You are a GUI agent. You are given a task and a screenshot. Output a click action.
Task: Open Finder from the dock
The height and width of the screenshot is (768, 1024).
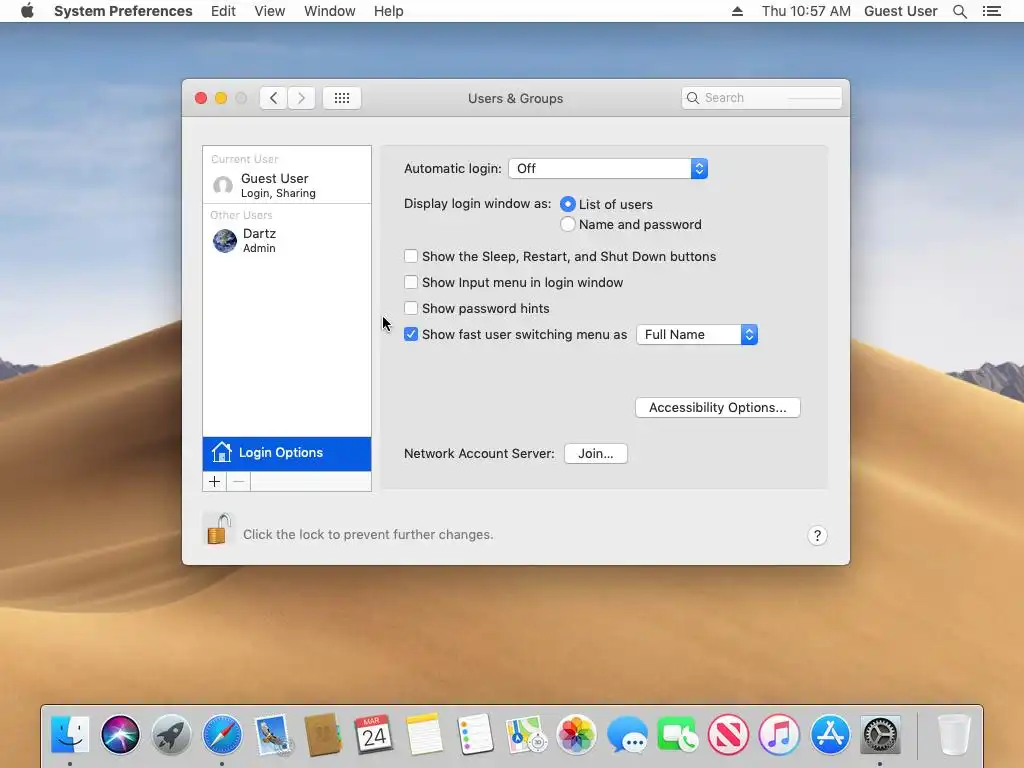point(70,734)
